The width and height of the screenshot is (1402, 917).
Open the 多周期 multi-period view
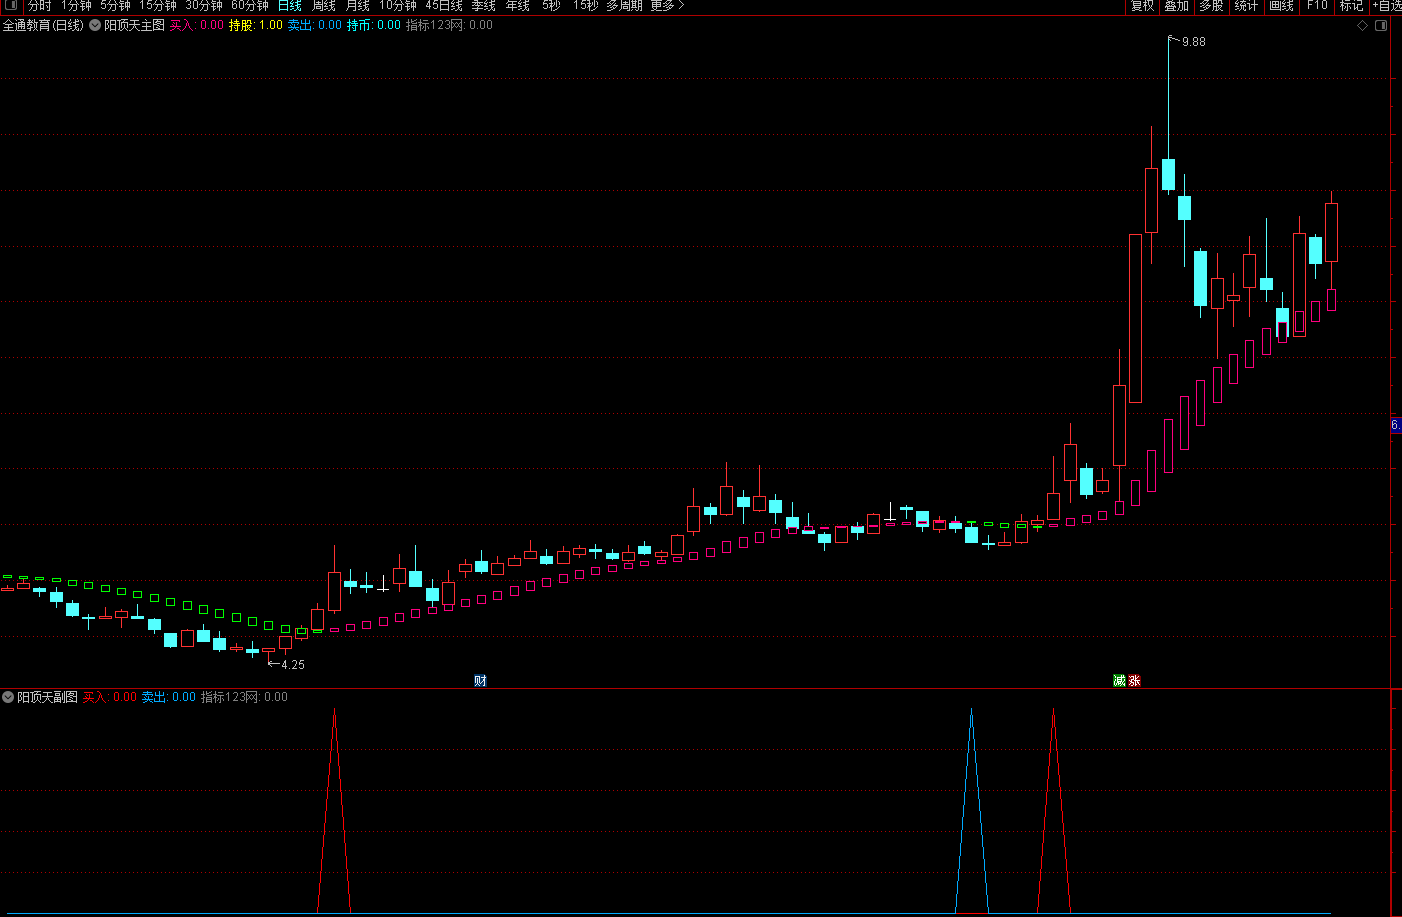(625, 5)
